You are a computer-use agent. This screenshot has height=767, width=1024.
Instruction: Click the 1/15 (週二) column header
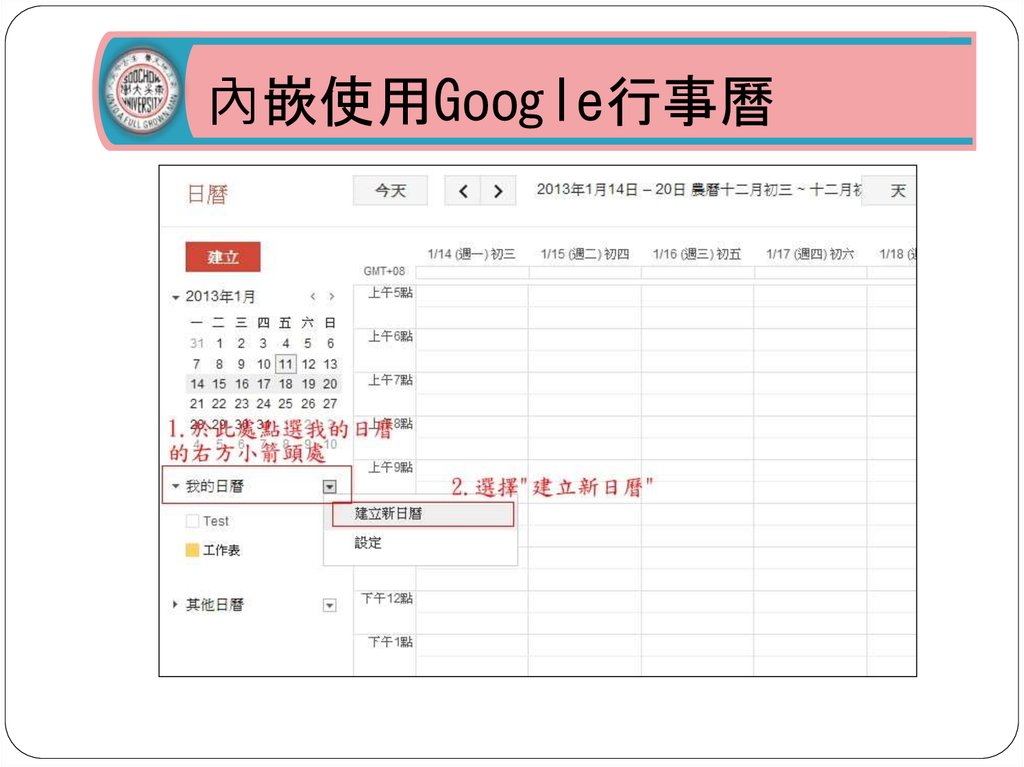pyautogui.click(x=584, y=254)
